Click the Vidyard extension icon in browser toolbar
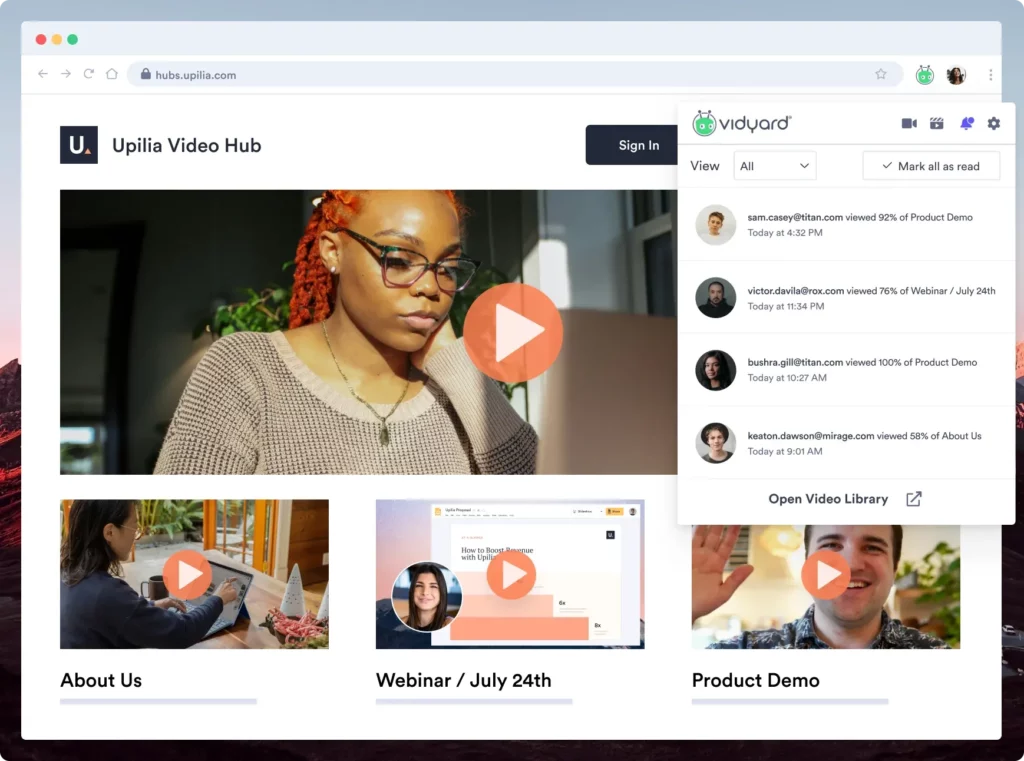Image resolution: width=1024 pixels, height=761 pixels. coord(925,74)
